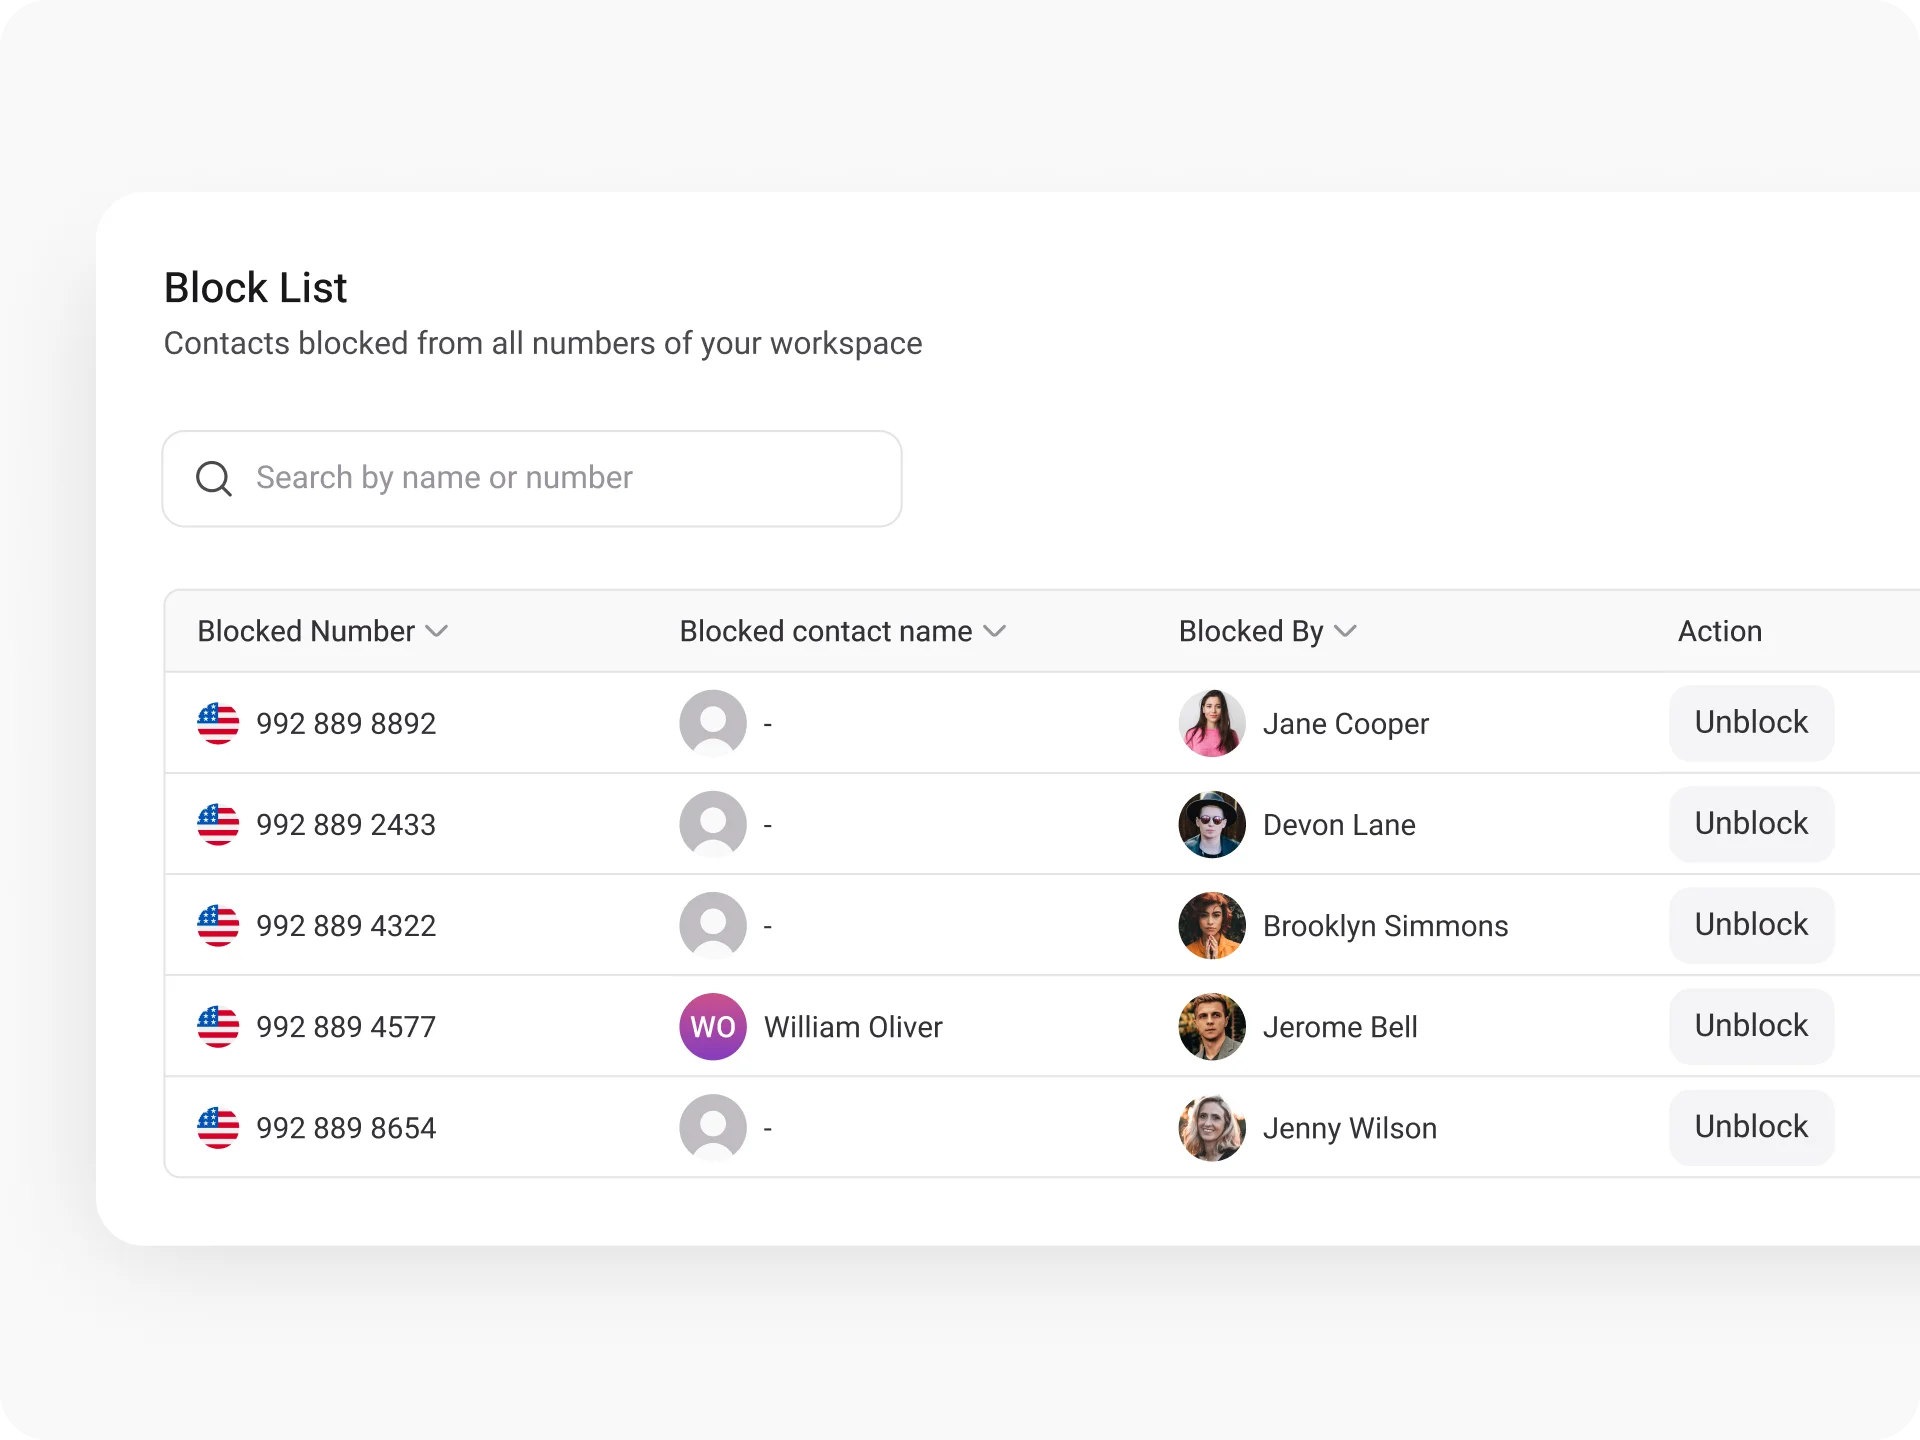Click the Brooklyn Simmons name
Screen dimensions: 1920x1440
click(x=1385, y=926)
